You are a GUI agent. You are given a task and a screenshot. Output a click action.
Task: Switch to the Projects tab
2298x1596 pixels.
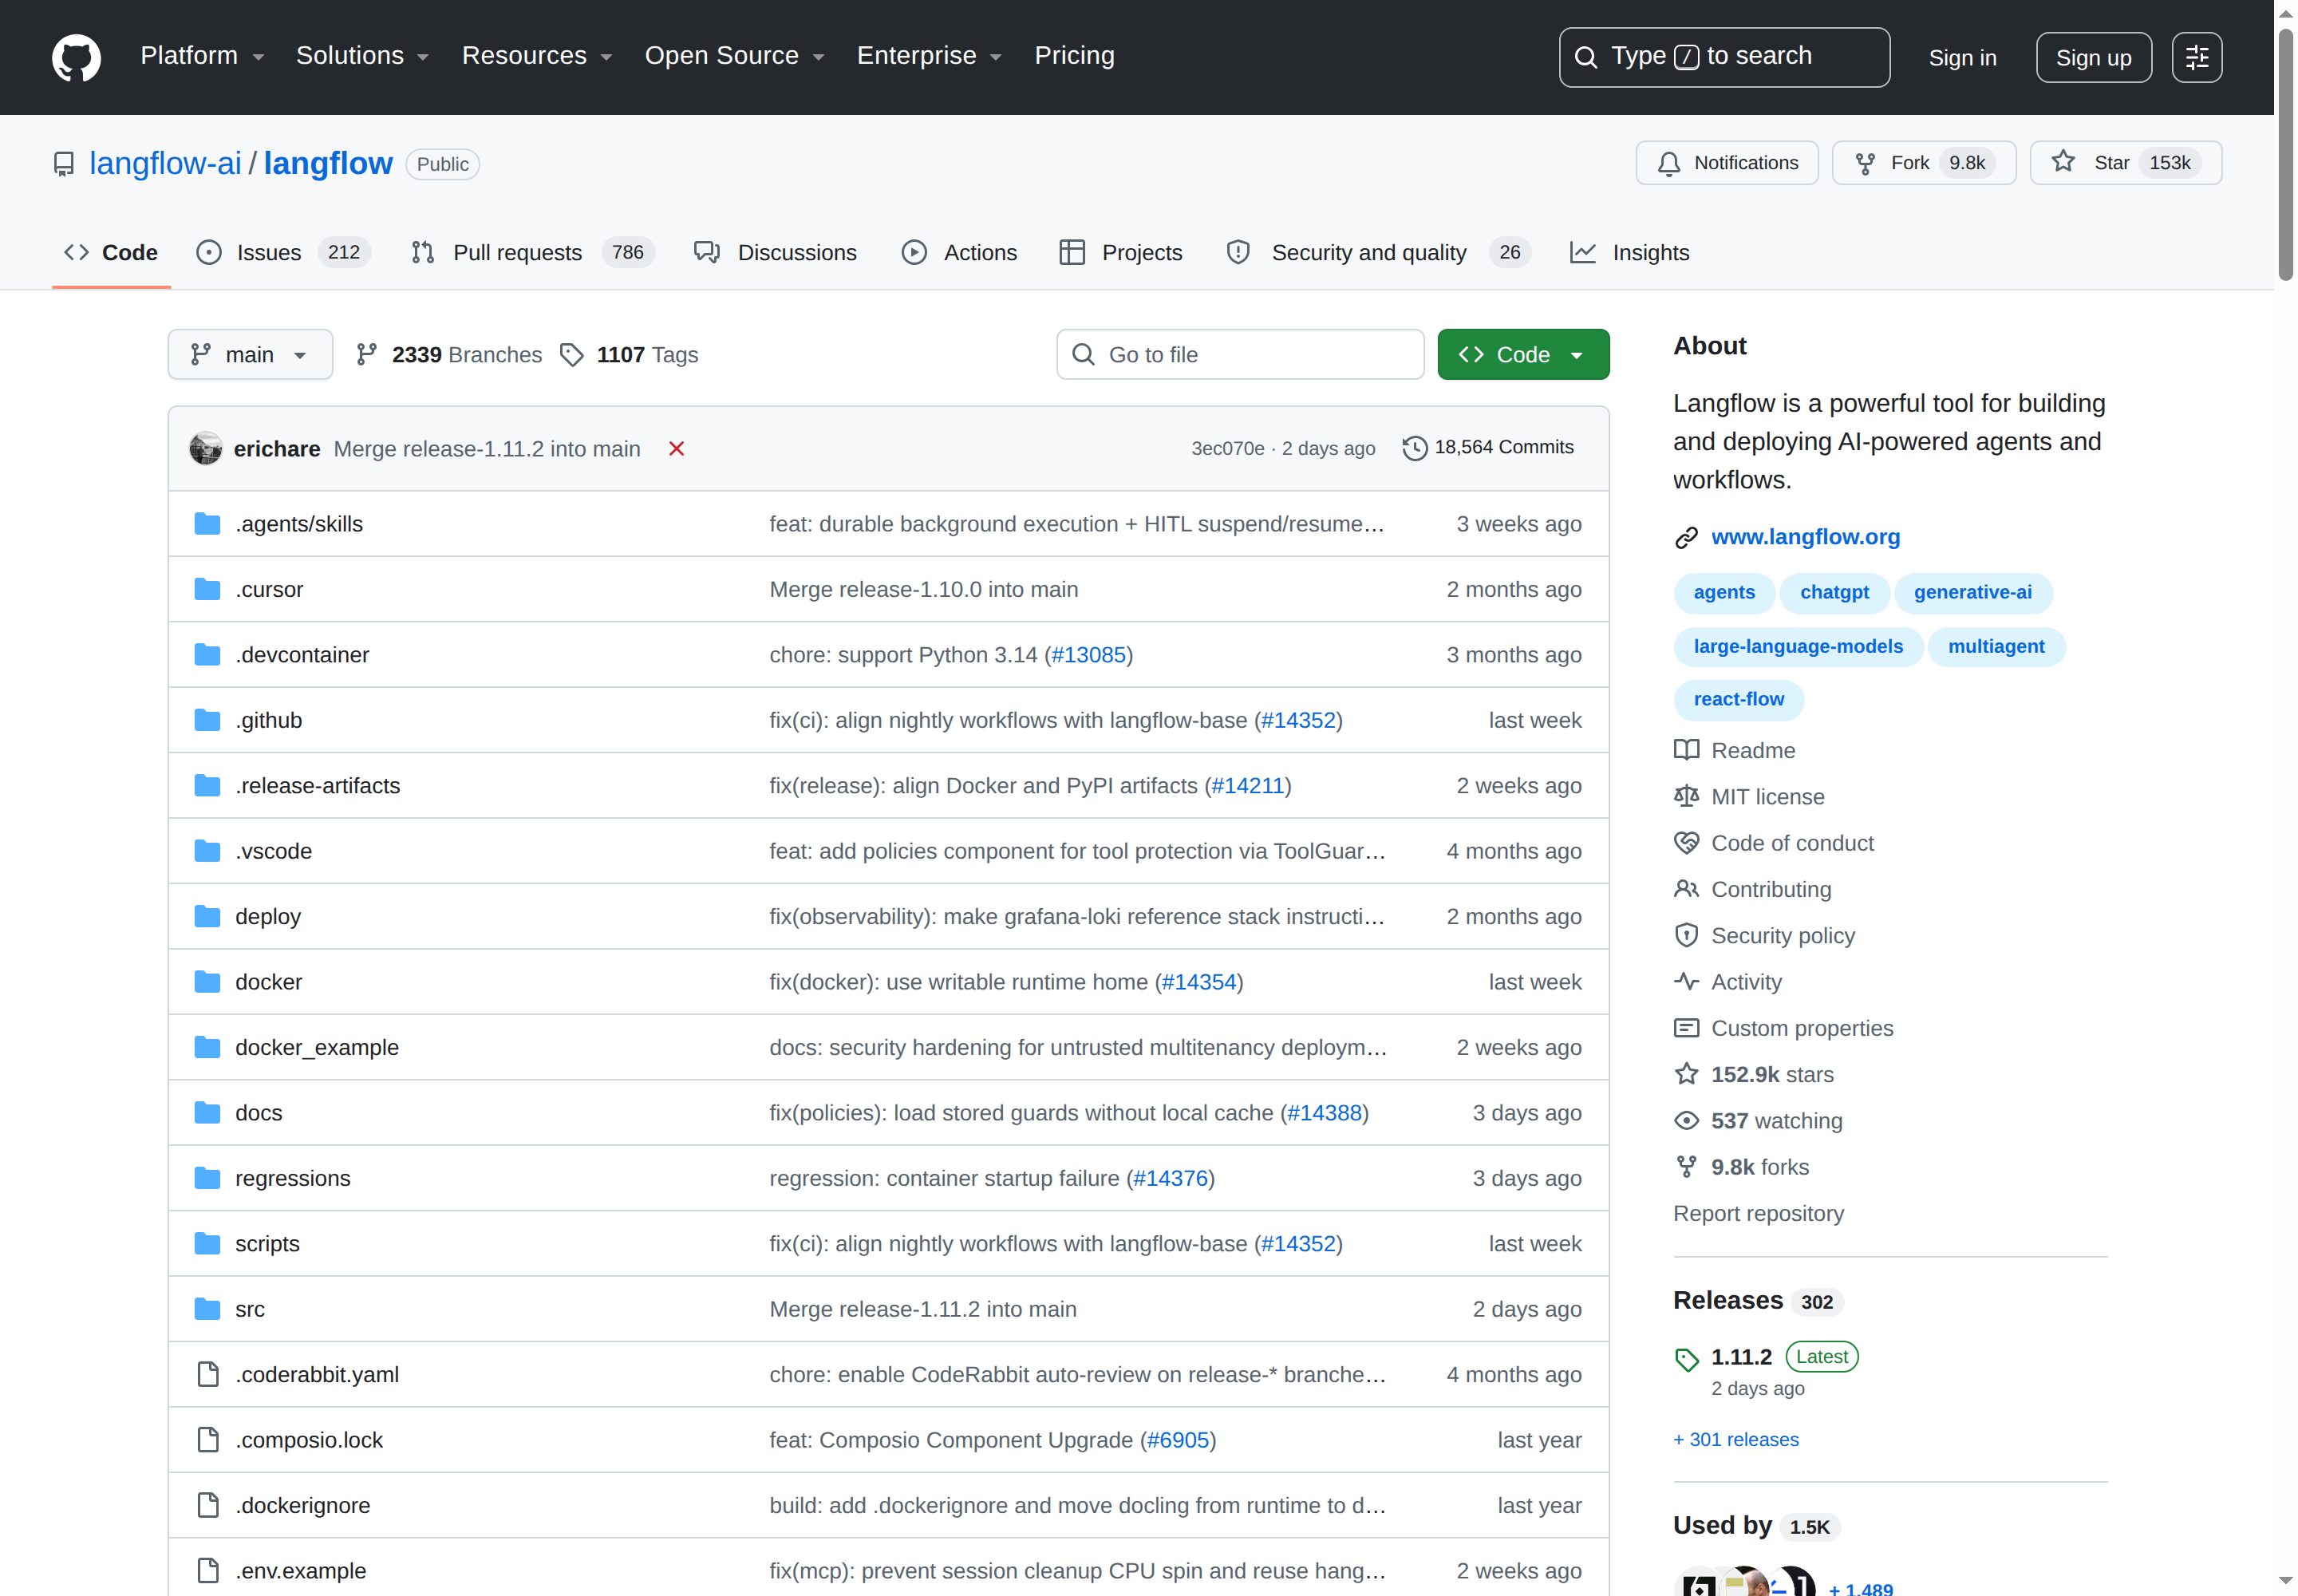tap(1120, 252)
